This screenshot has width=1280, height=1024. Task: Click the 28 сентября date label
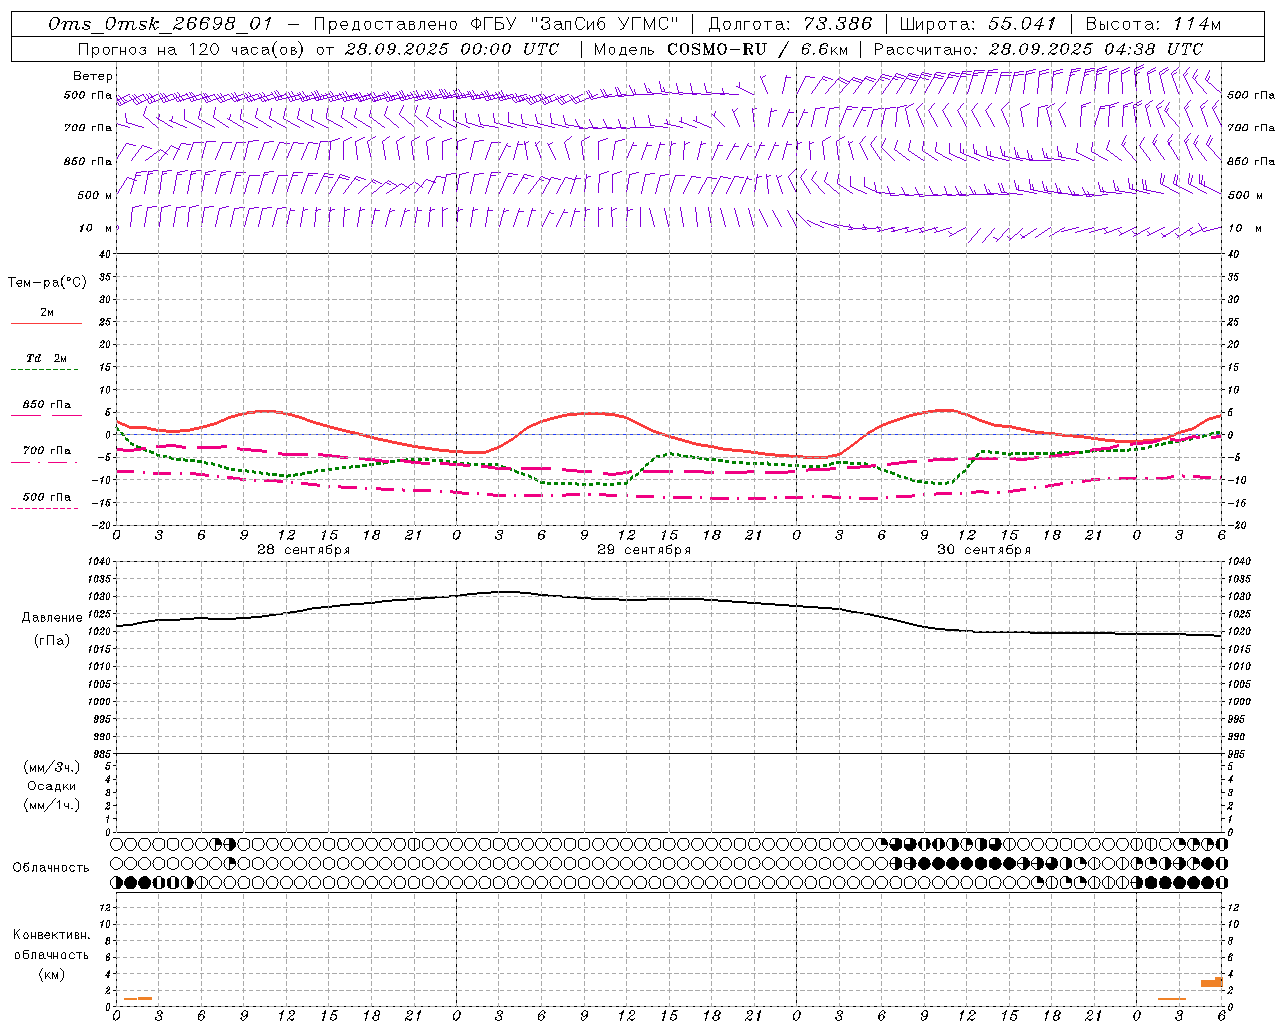tap(303, 550)
